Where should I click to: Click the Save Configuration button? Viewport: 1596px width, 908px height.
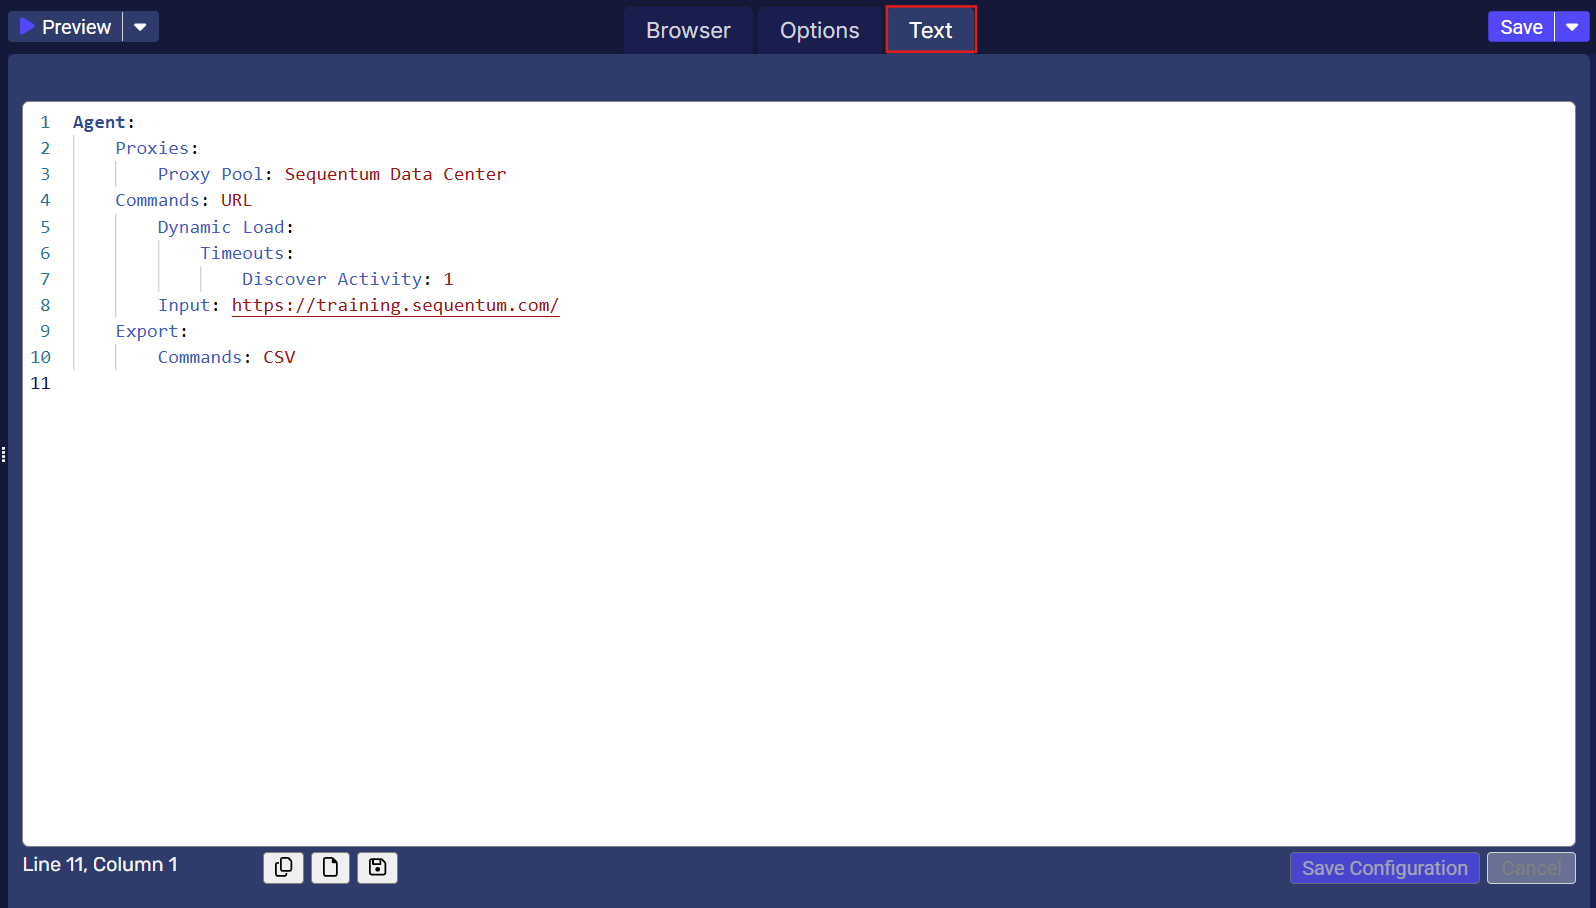1384,868
